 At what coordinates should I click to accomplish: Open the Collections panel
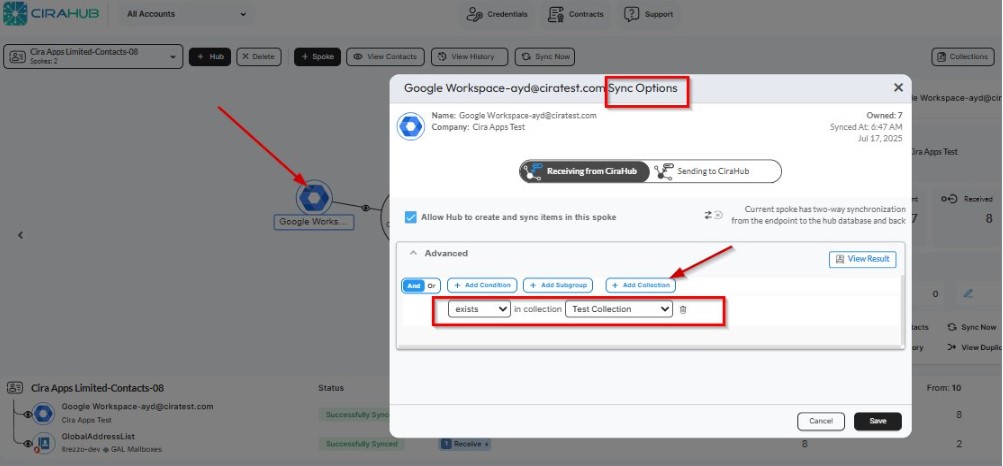(963, 57)
